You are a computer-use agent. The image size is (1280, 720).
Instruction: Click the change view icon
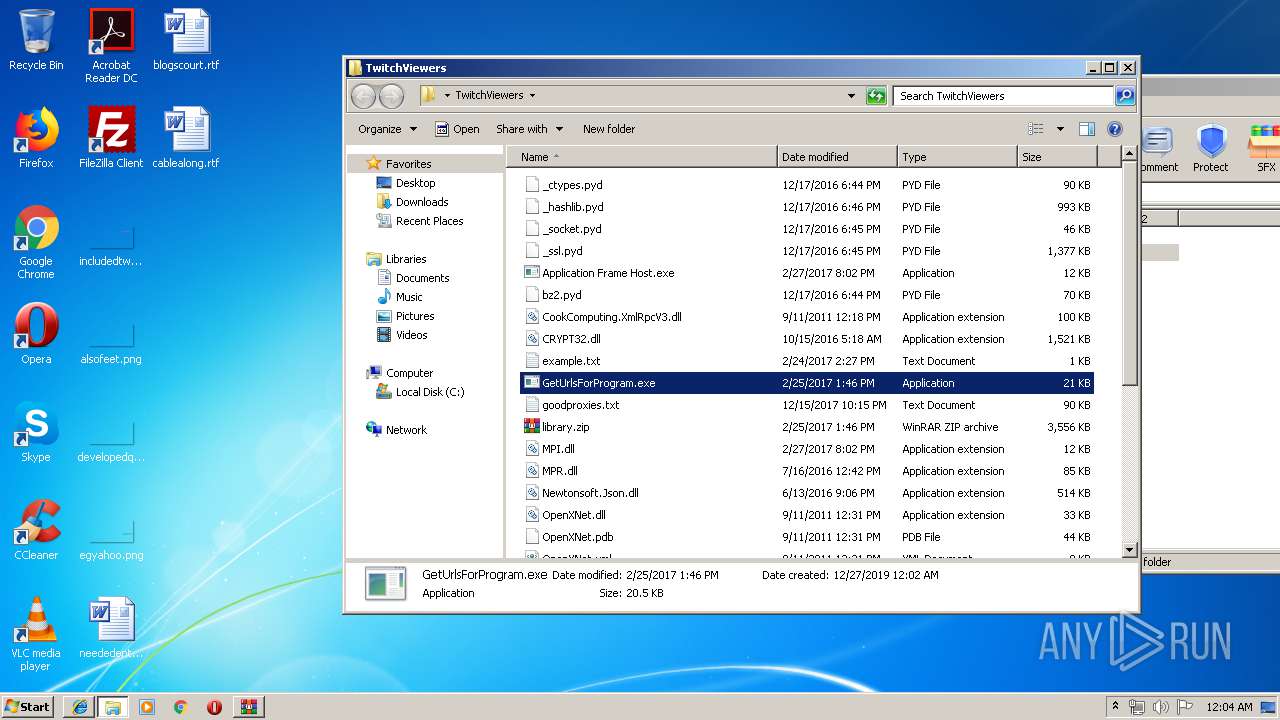coord(1036,129)
